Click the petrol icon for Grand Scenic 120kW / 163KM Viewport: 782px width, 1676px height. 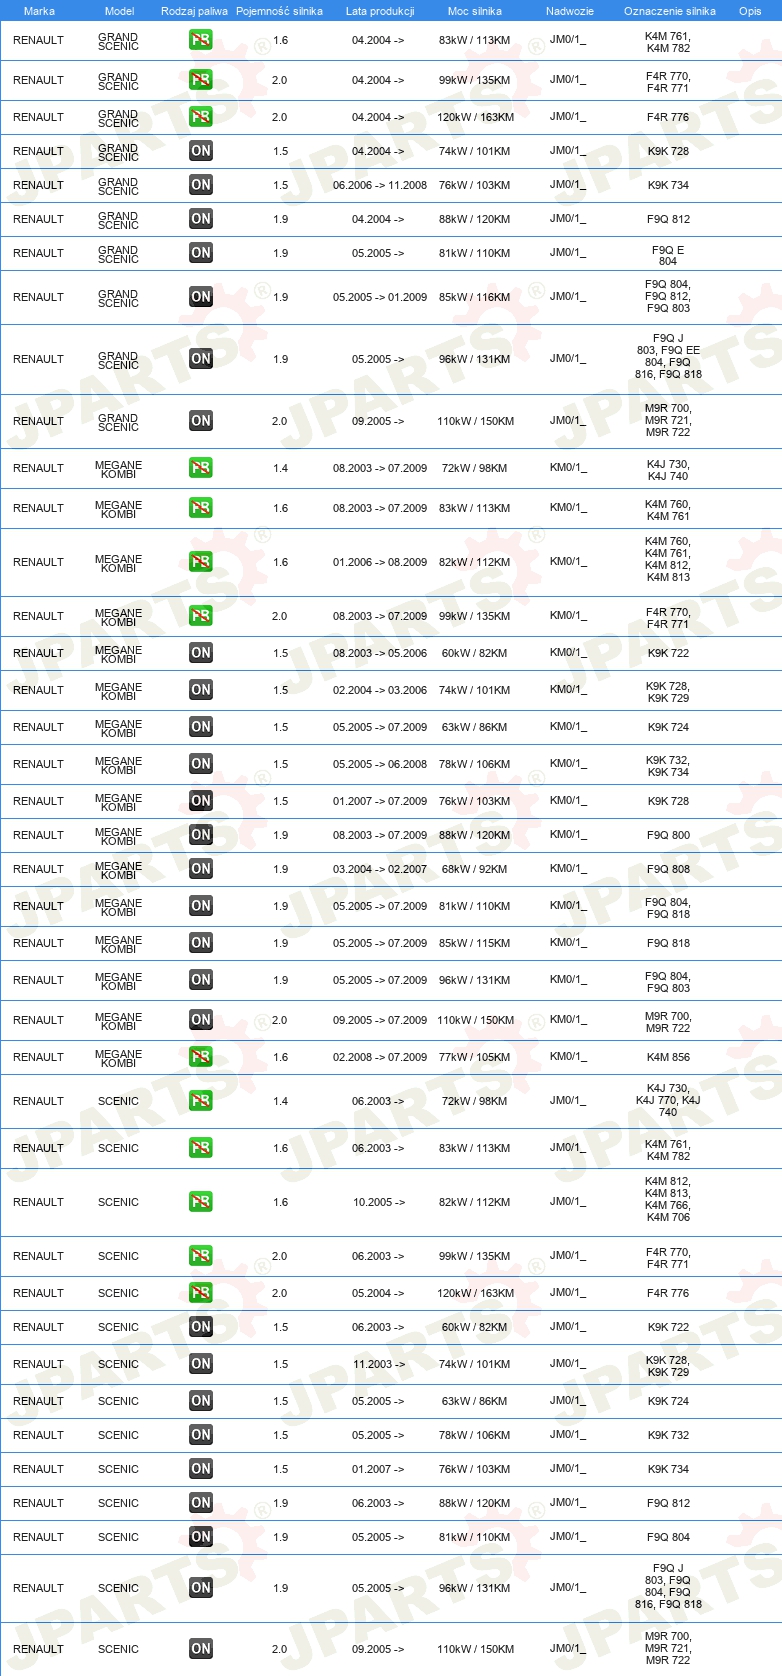pyautogui.click(x=201, y=117)
